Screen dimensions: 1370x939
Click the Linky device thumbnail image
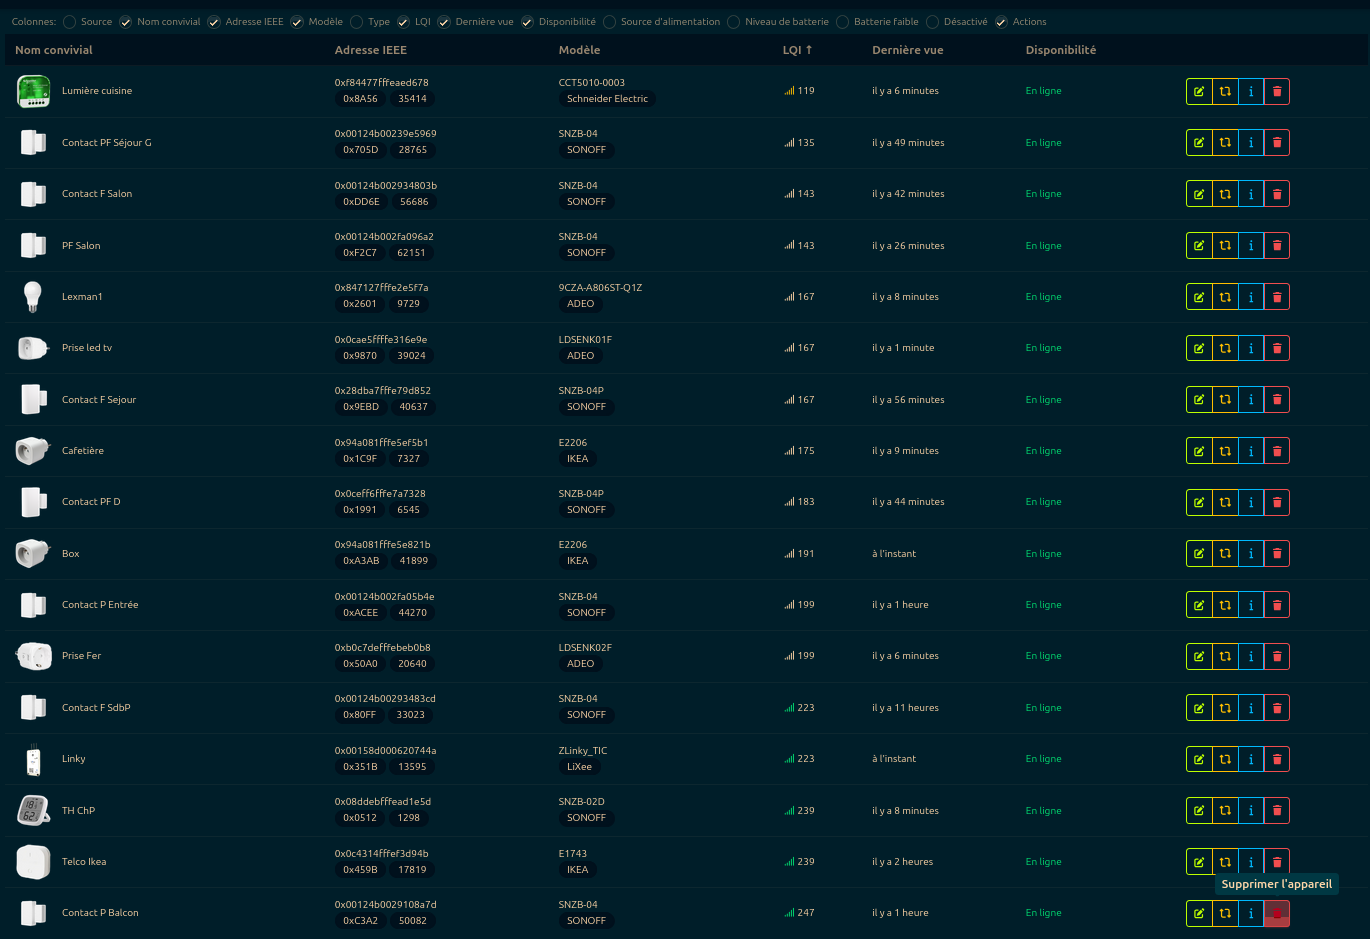click(x=33, y=760)
